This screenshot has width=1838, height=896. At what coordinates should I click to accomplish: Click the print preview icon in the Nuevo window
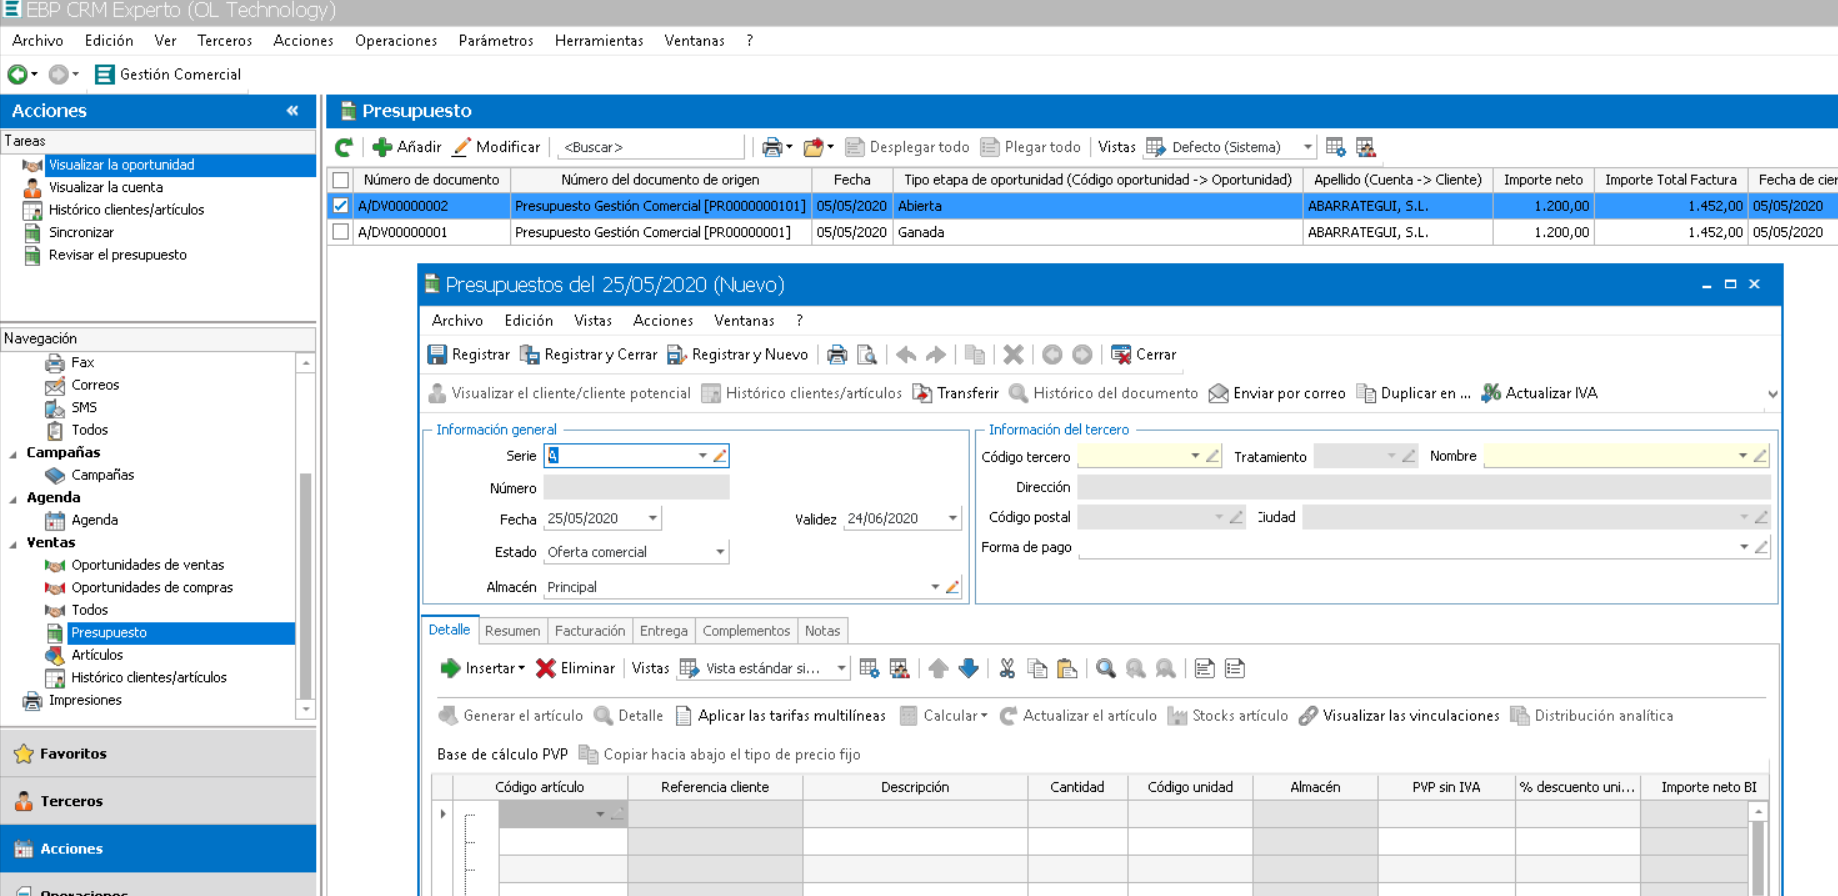click(867, 354)
